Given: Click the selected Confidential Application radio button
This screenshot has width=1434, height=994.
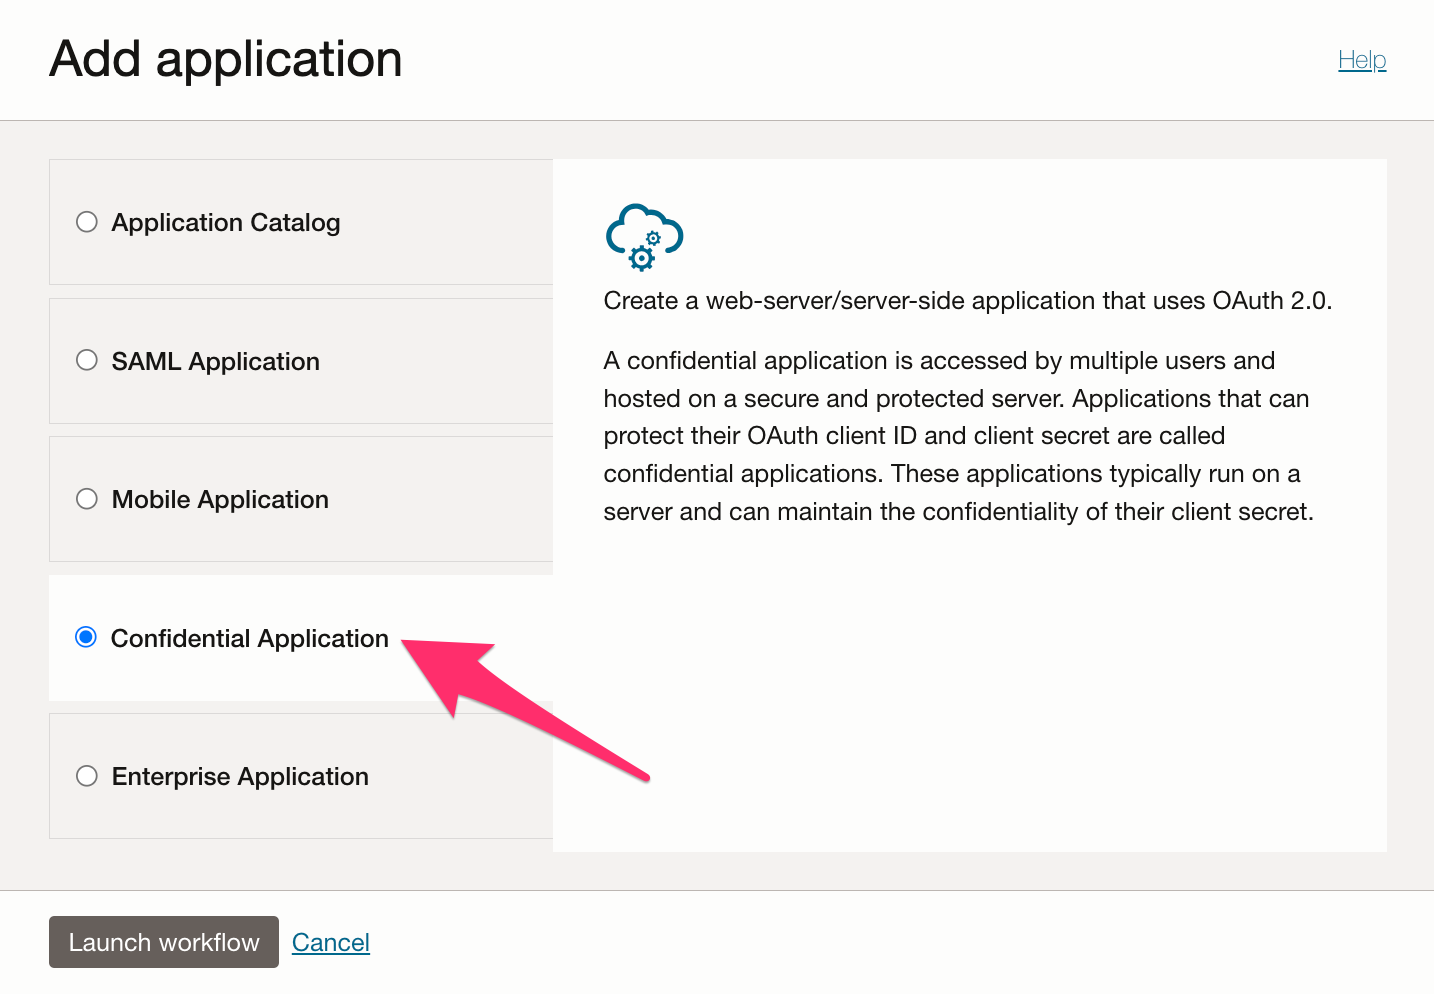Looking at the screenshot, I should (x=86, y=637).
